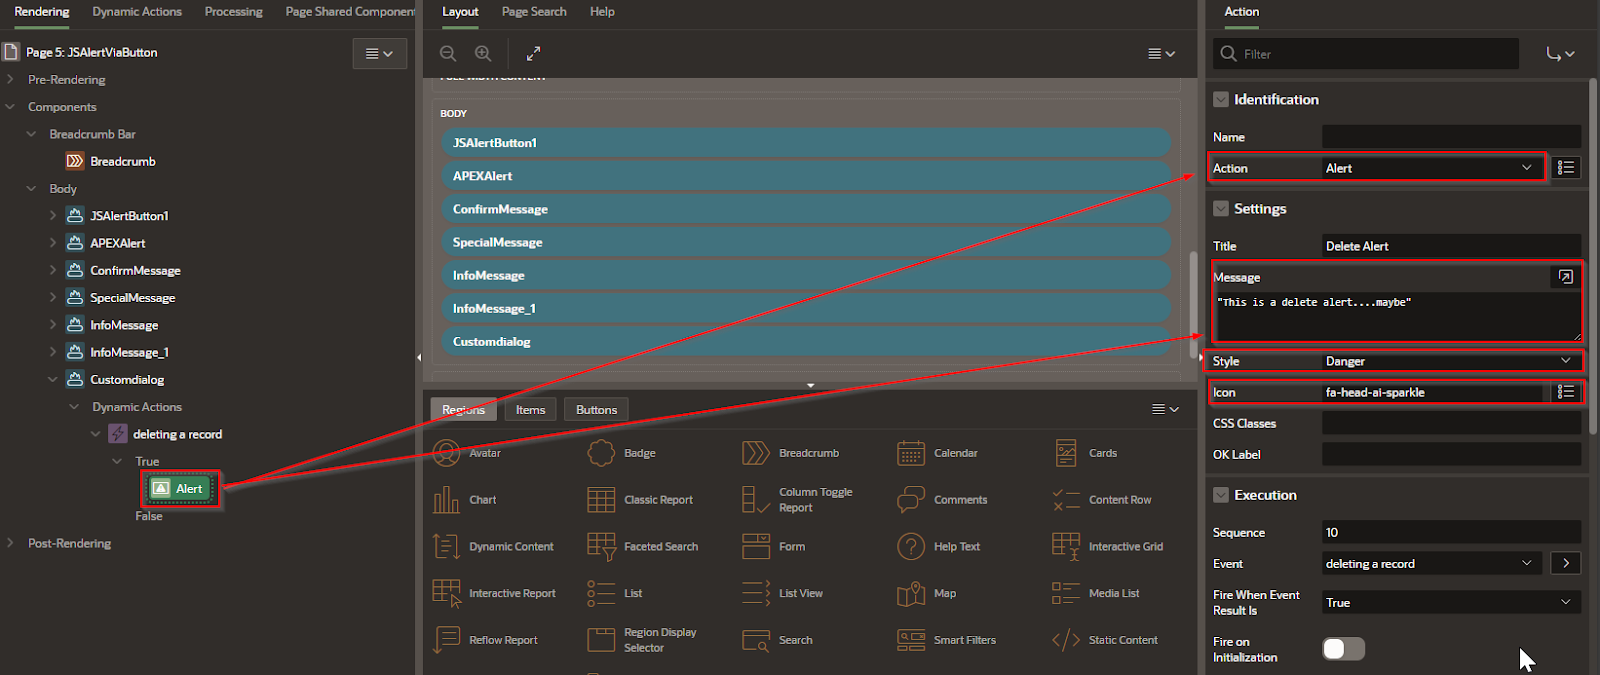This screenshot has width=1600, height=675.
Task: Pick the Help Text region in gallery
Action: [939, 547]
